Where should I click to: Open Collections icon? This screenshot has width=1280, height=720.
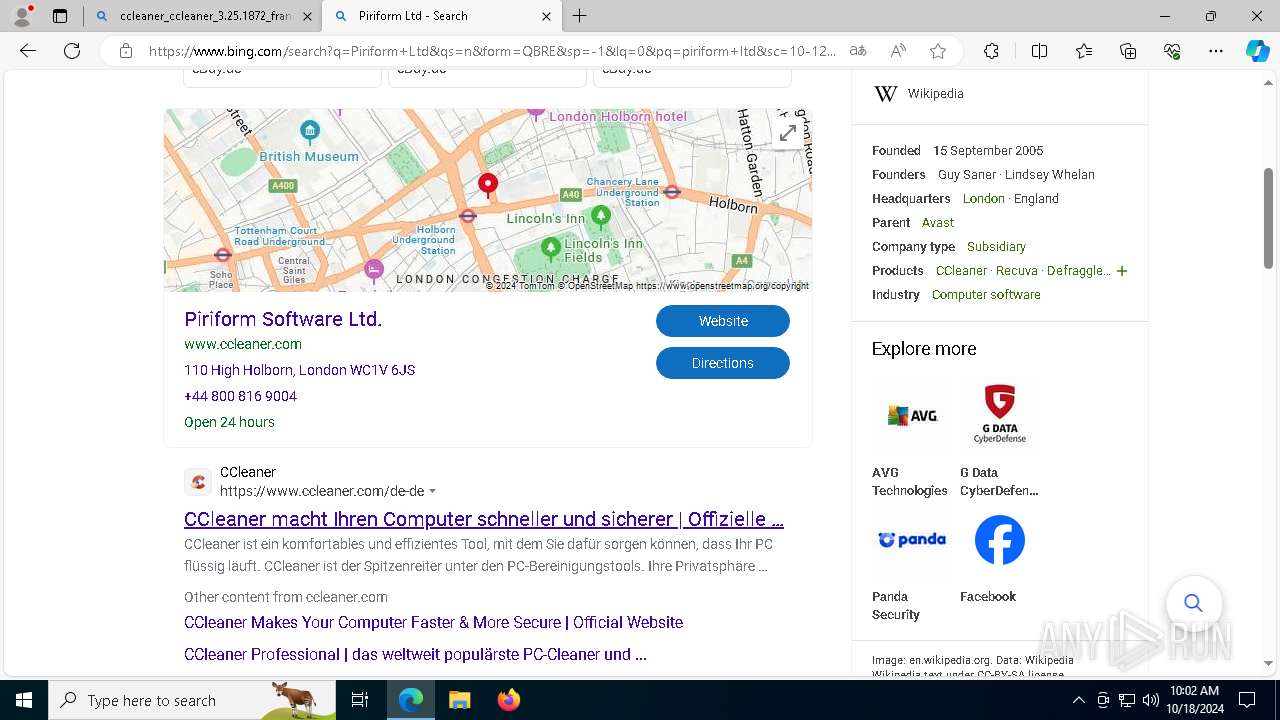tap(1128, 51)
